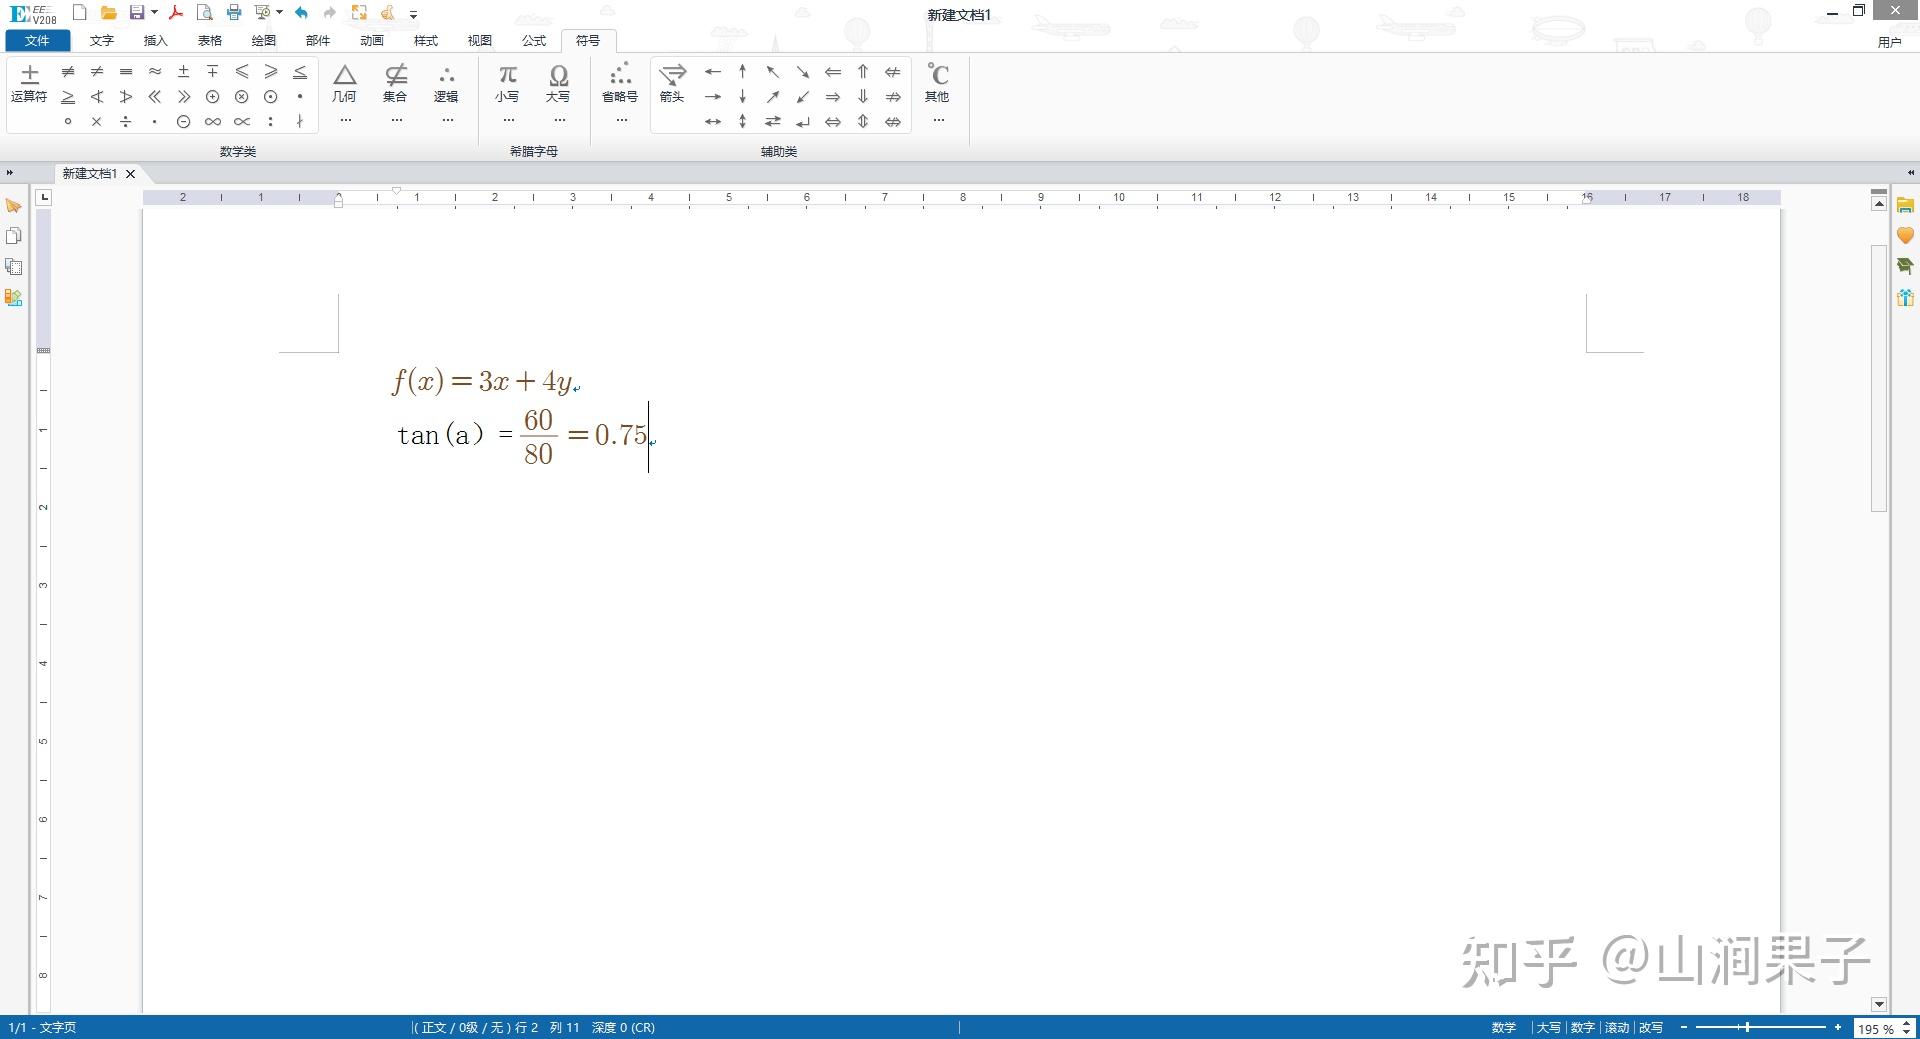Screen dimensions: 1920x1039
Task: Open the 文件 file menu
Action: click(38, 41)
